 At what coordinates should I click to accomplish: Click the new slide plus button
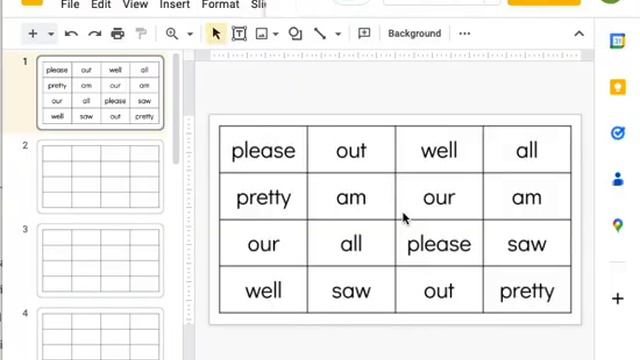coord(33,33)
